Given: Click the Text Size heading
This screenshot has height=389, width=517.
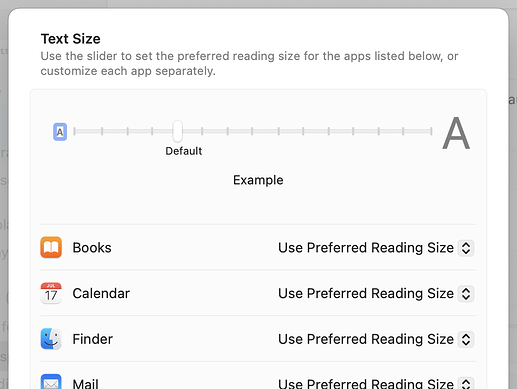Looking at the screenshot, I should (70, 39).
